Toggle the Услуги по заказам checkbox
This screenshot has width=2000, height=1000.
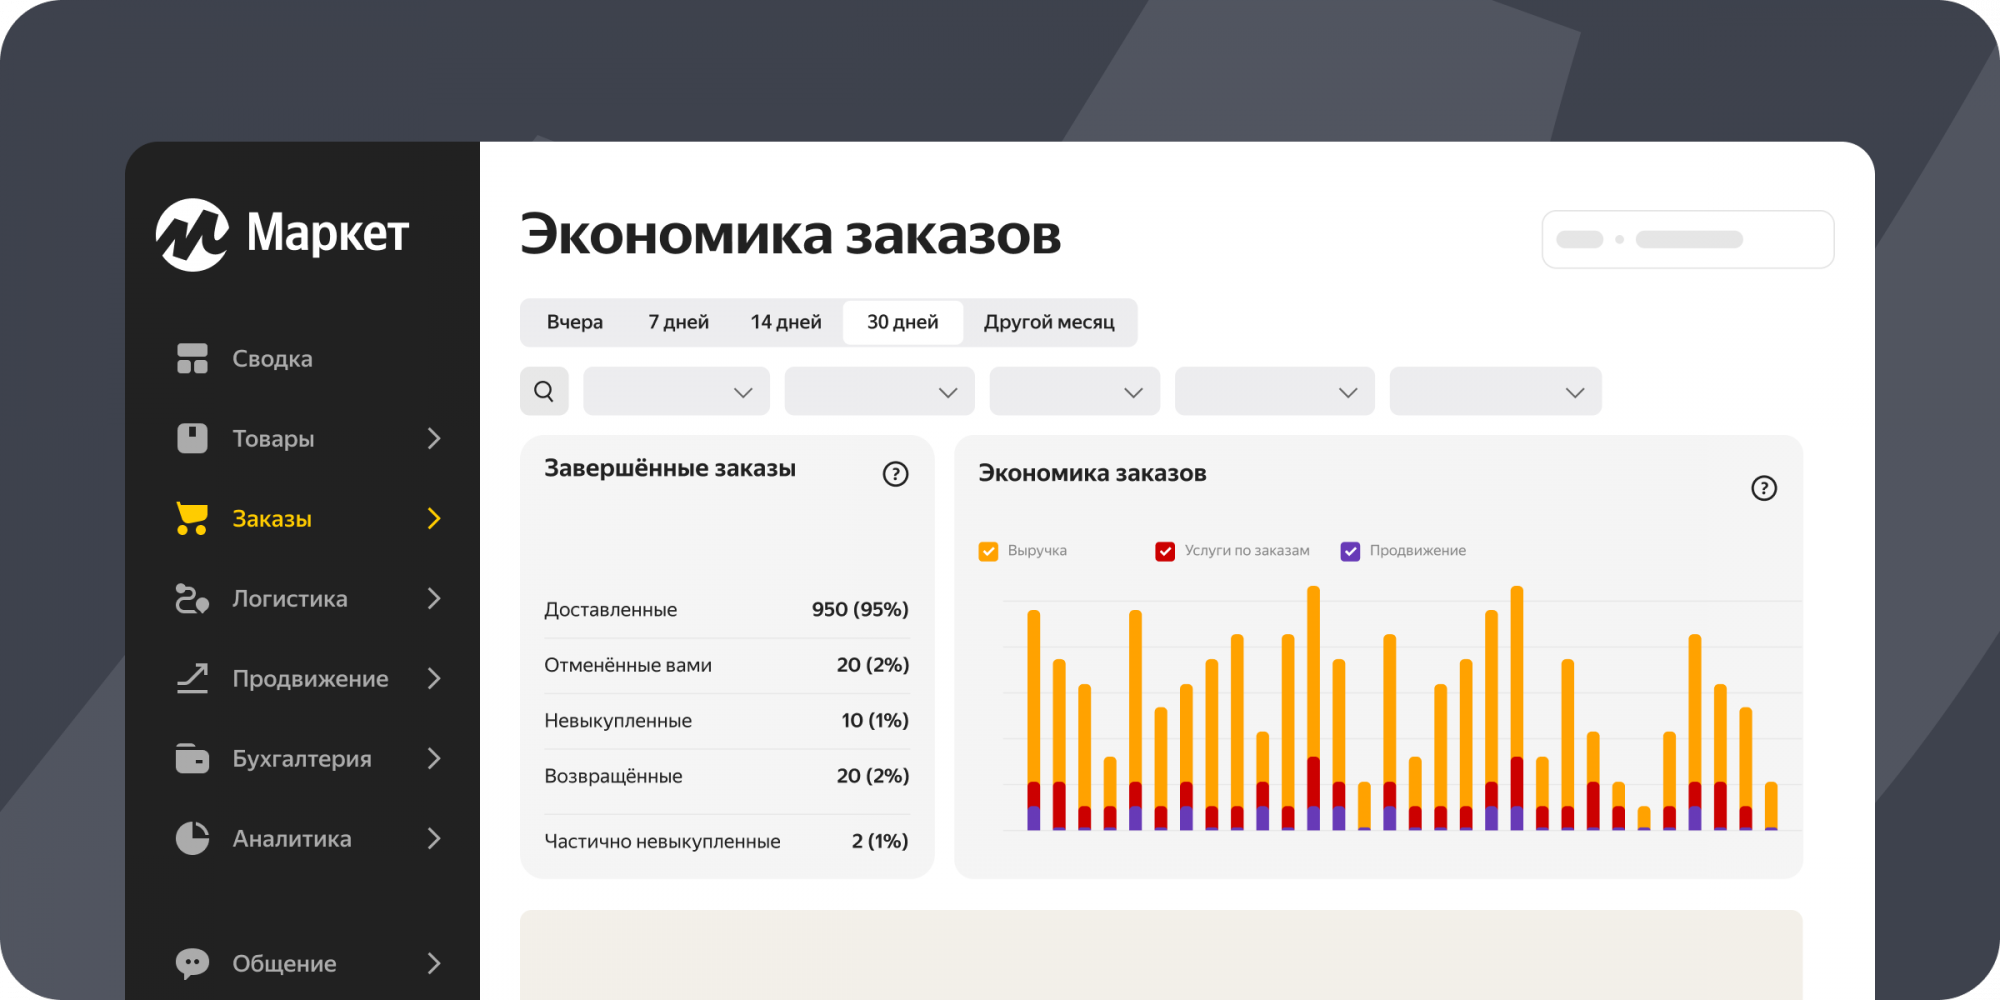(x=1165, y=551)
